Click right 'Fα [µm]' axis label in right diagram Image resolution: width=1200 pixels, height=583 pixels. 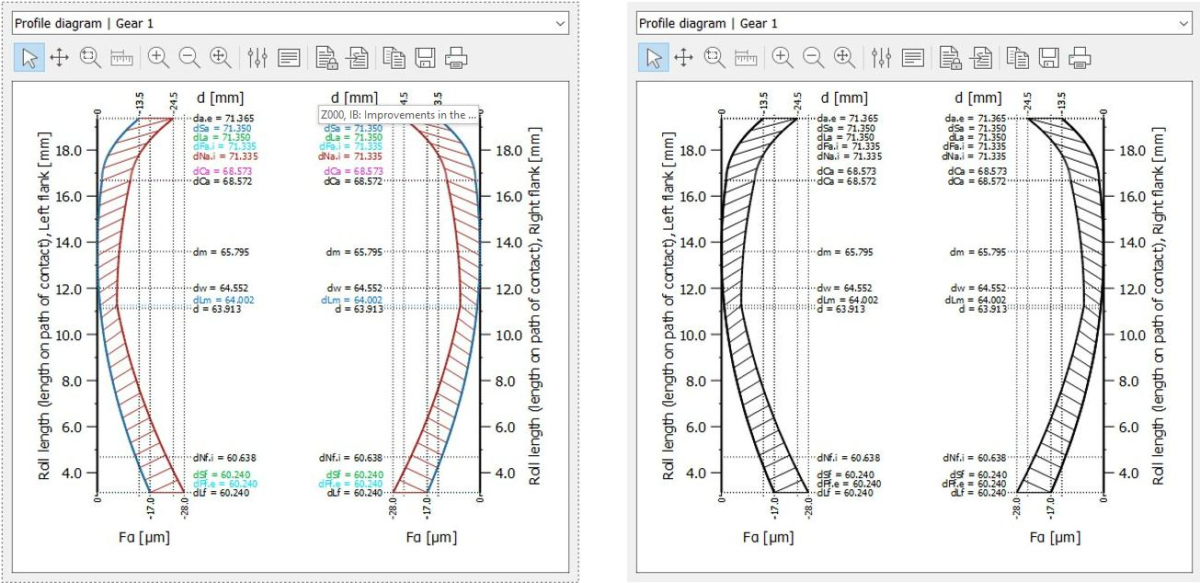click(x=1057, y=537)
